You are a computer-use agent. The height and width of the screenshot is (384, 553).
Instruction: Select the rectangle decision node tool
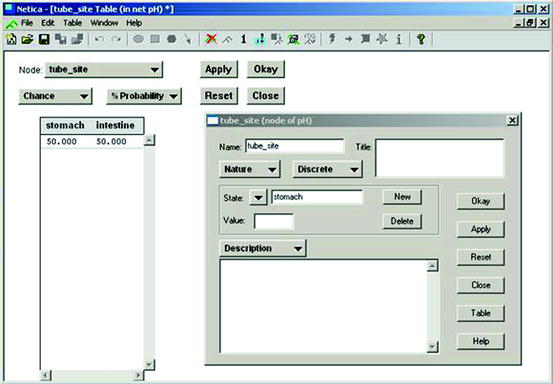[155, 39]
